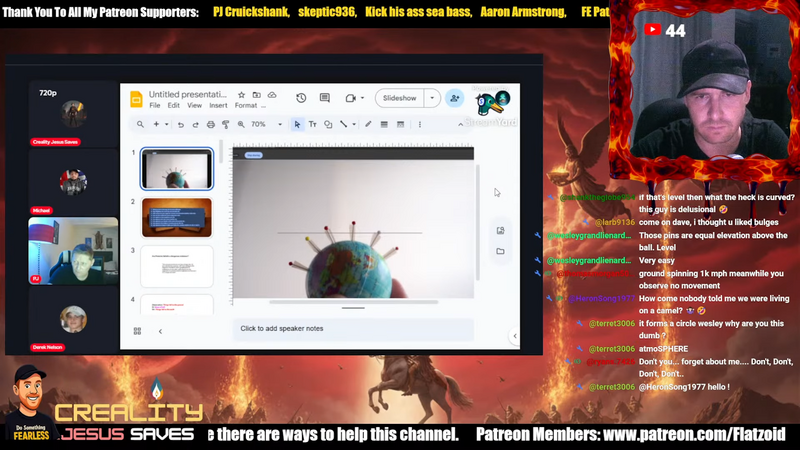
Task: Click the print icon
Action: point(211,124)
